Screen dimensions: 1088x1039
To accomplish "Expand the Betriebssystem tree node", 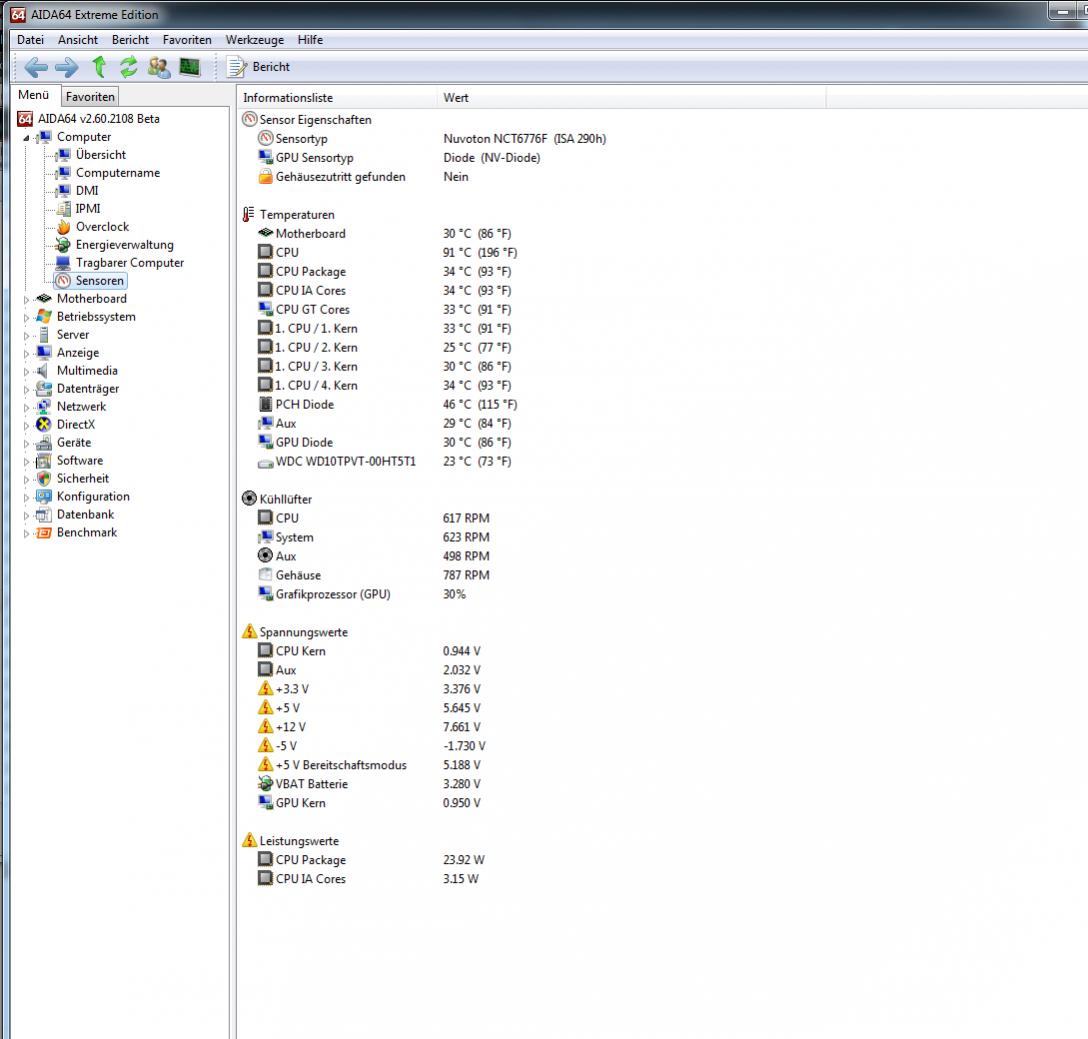I will tap(26, 317).
